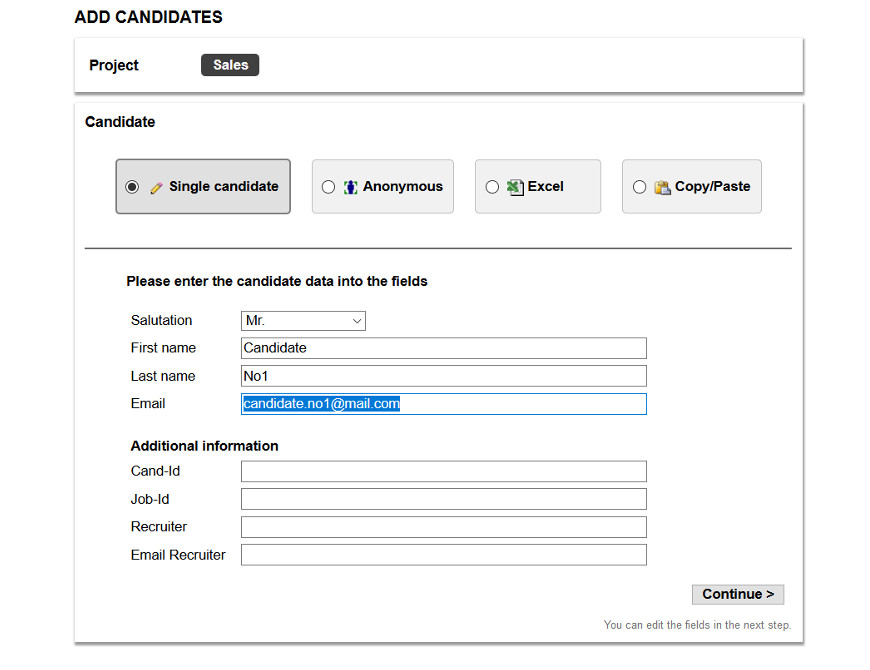
Task: Click the Excel spreadsheet icon
Action: [x=515, y=187]
